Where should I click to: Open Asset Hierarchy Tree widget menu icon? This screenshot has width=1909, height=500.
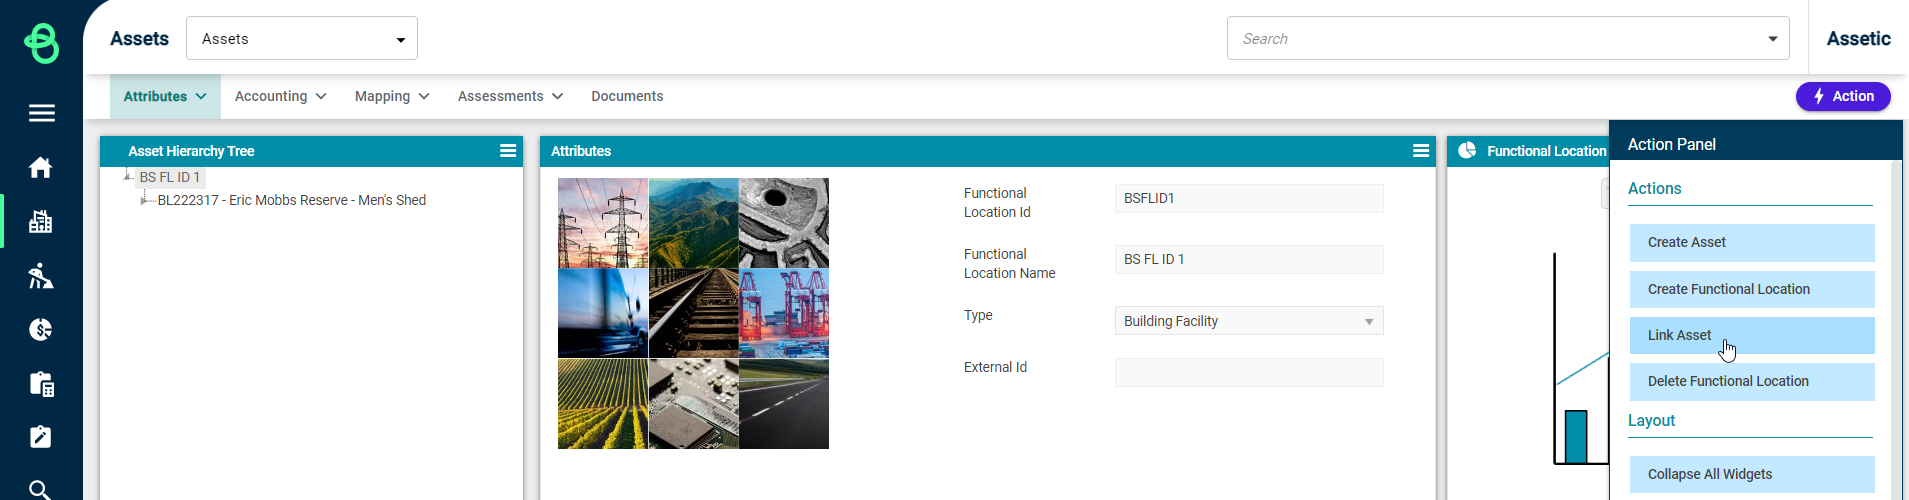click(x=508, y=151)
